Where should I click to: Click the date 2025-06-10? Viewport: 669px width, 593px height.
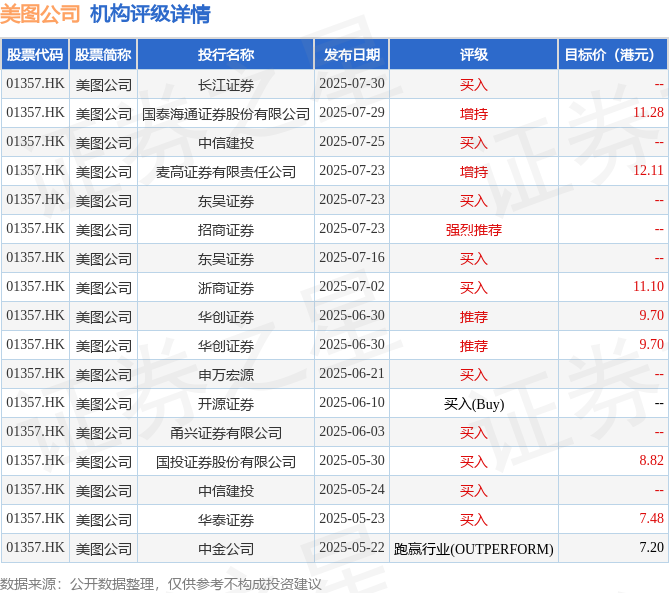pyautogui.click(x=352, y=403)
